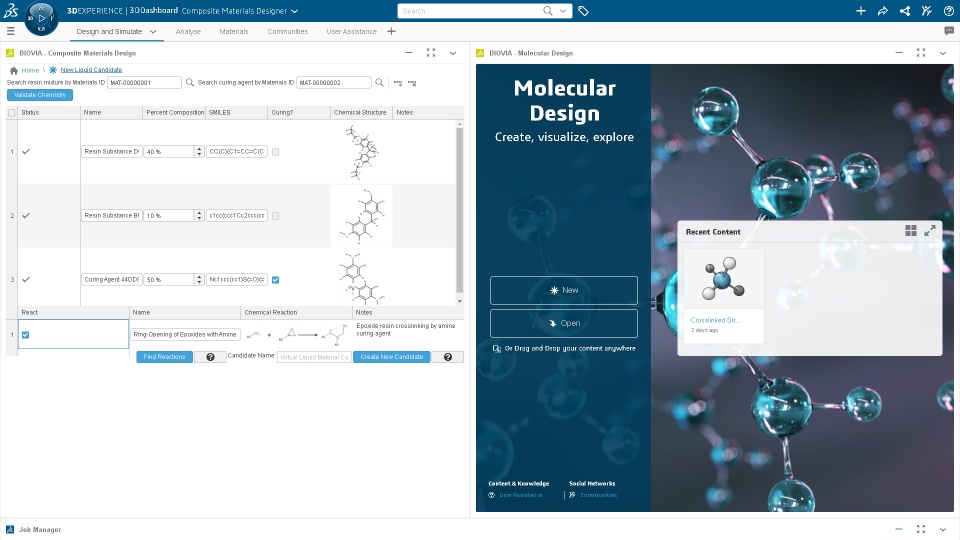Maximize the Composite Materials Design widget
The width and height of the screenshot is (960, 540).
point(431,53)
